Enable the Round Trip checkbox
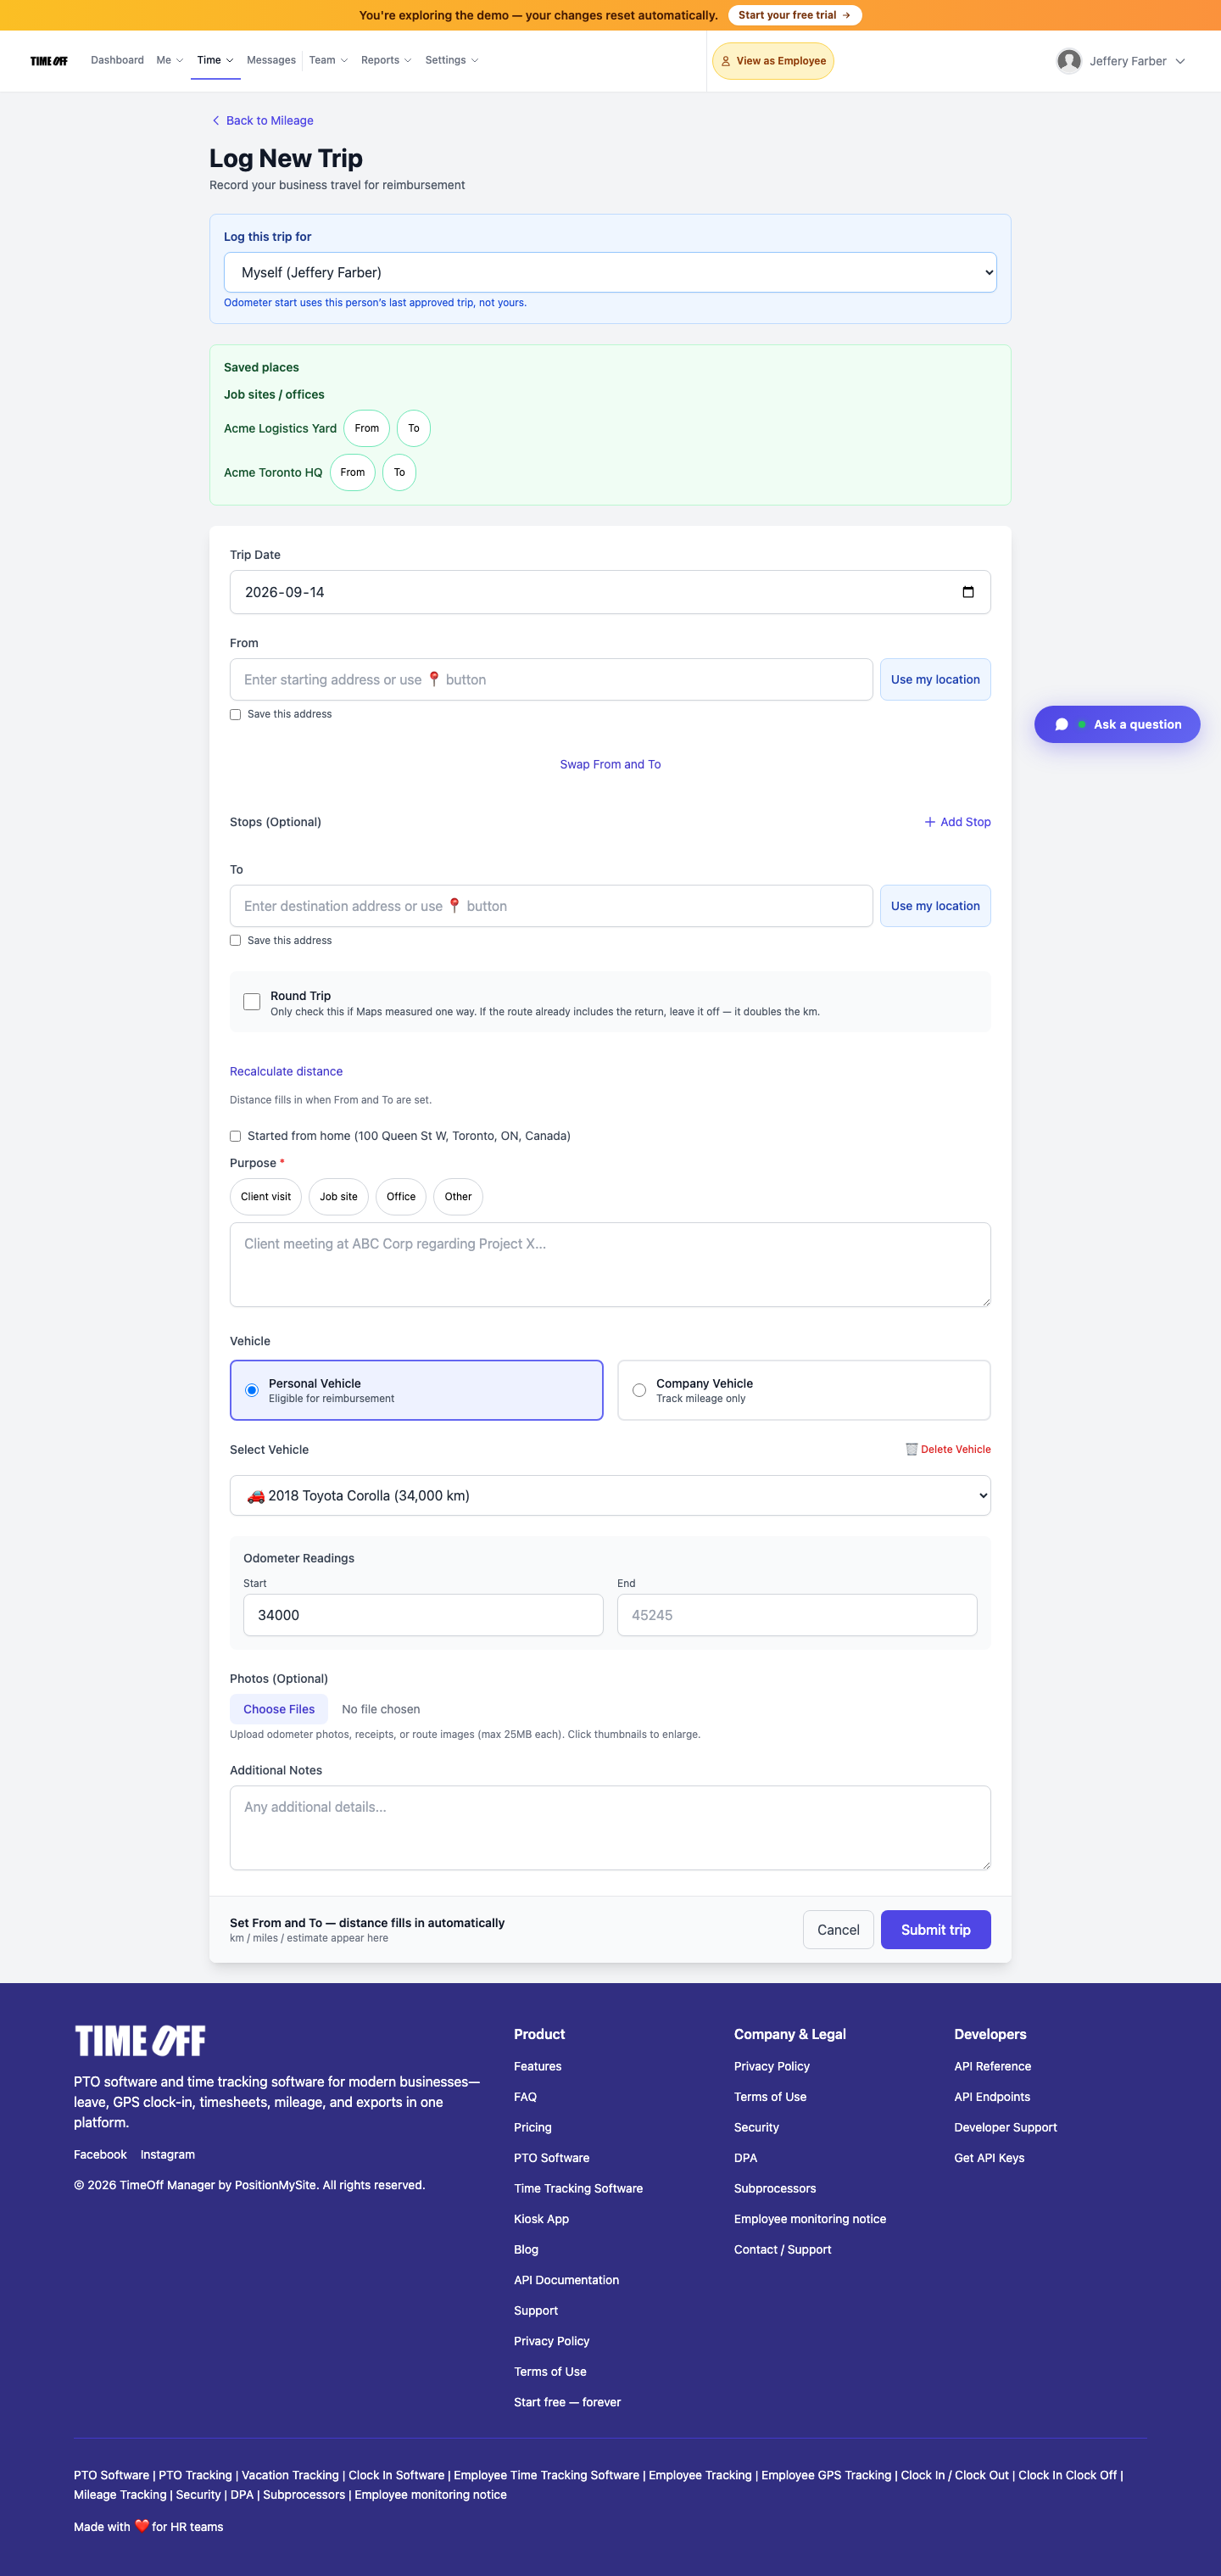 252,1002
